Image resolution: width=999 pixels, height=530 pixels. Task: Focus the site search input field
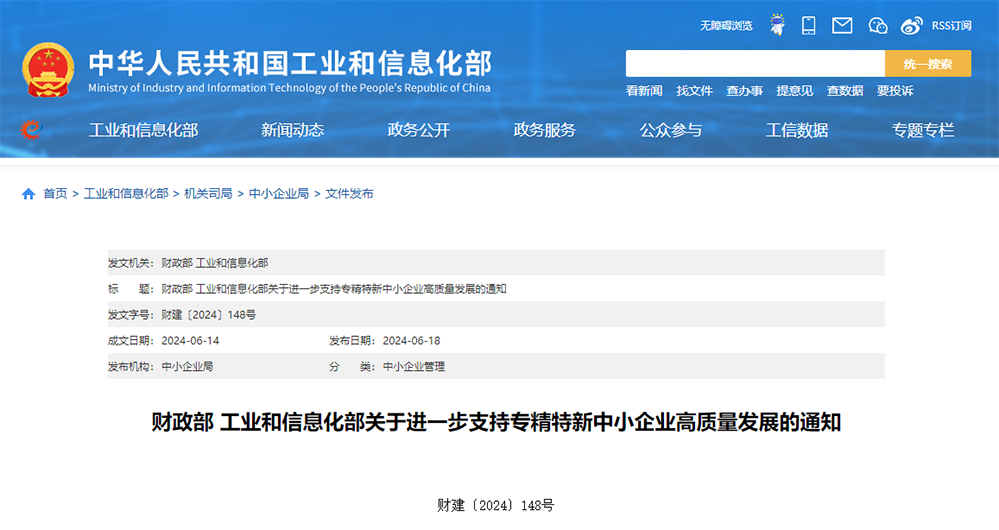coord(755,64)
